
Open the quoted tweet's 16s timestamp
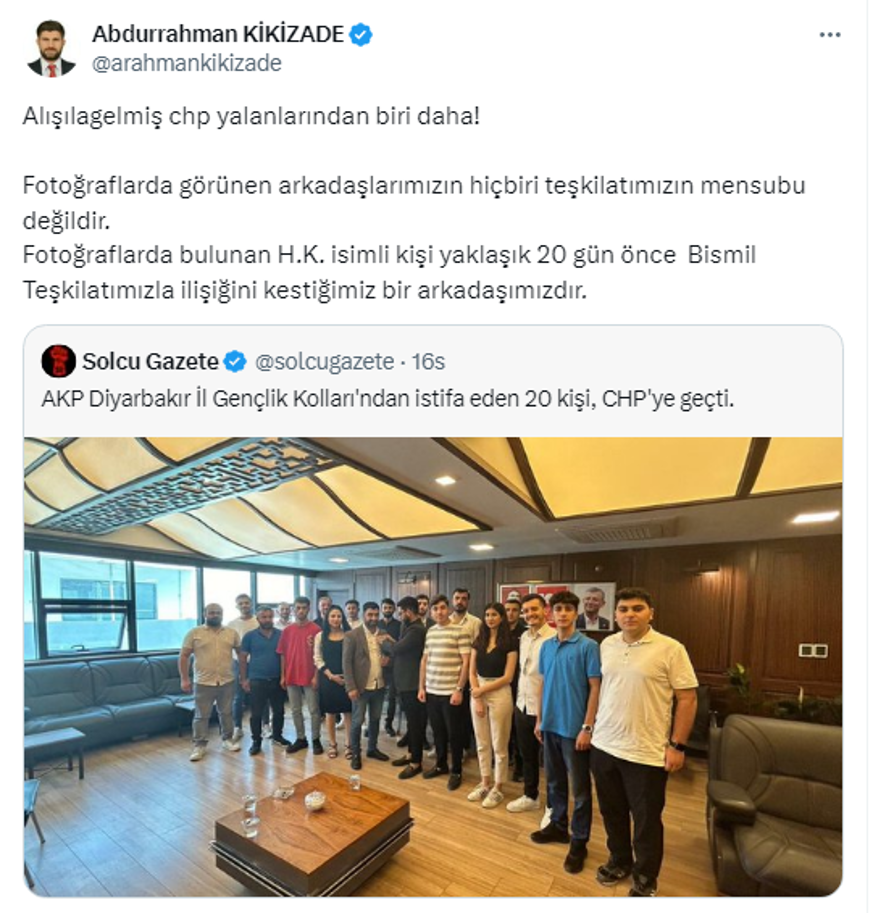[x=428, y=362]
